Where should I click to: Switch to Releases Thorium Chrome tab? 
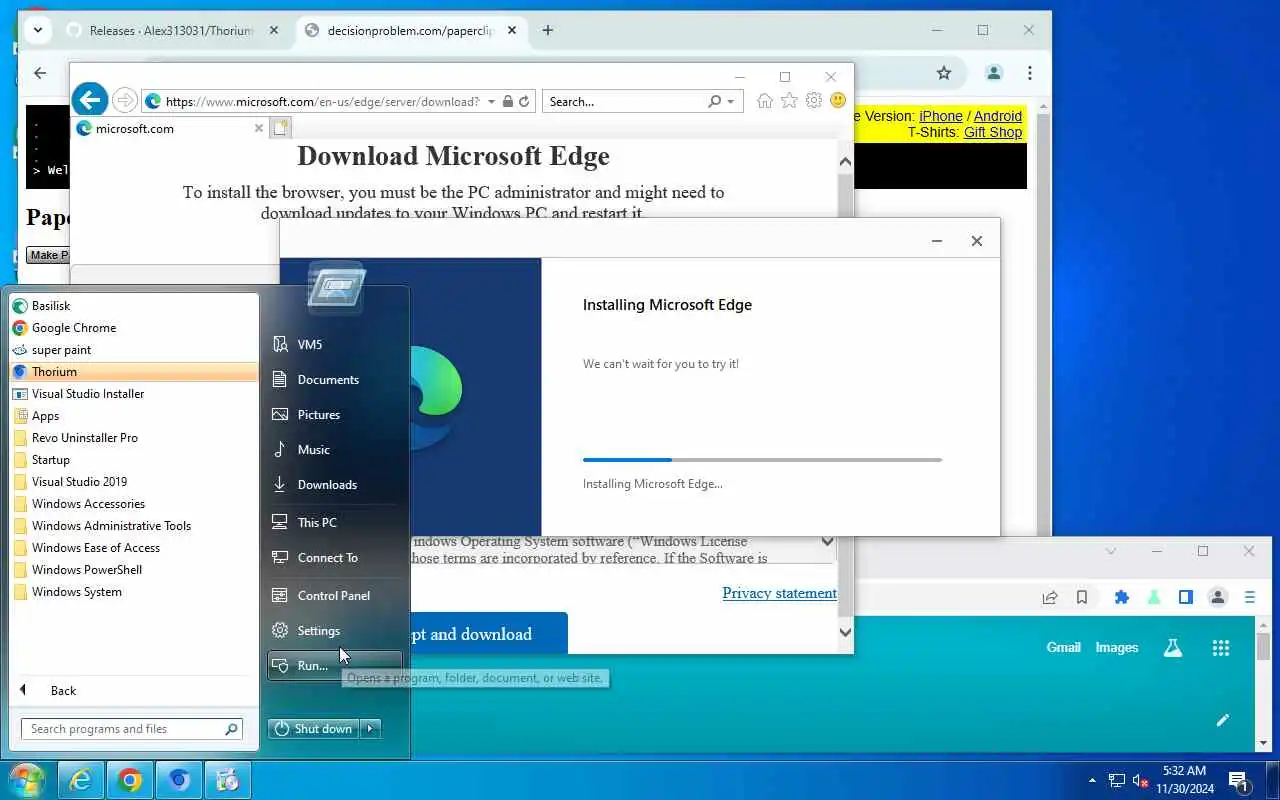[172, 31]
